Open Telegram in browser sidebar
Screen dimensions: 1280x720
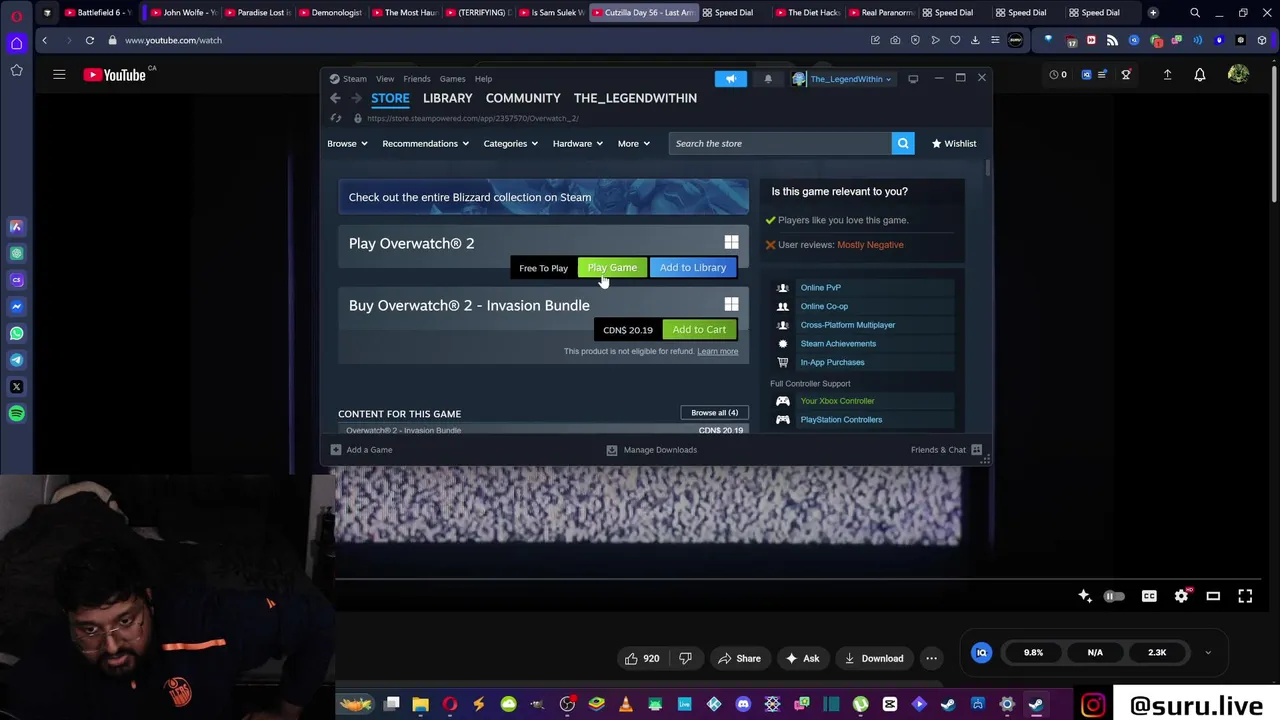[16, 360]
